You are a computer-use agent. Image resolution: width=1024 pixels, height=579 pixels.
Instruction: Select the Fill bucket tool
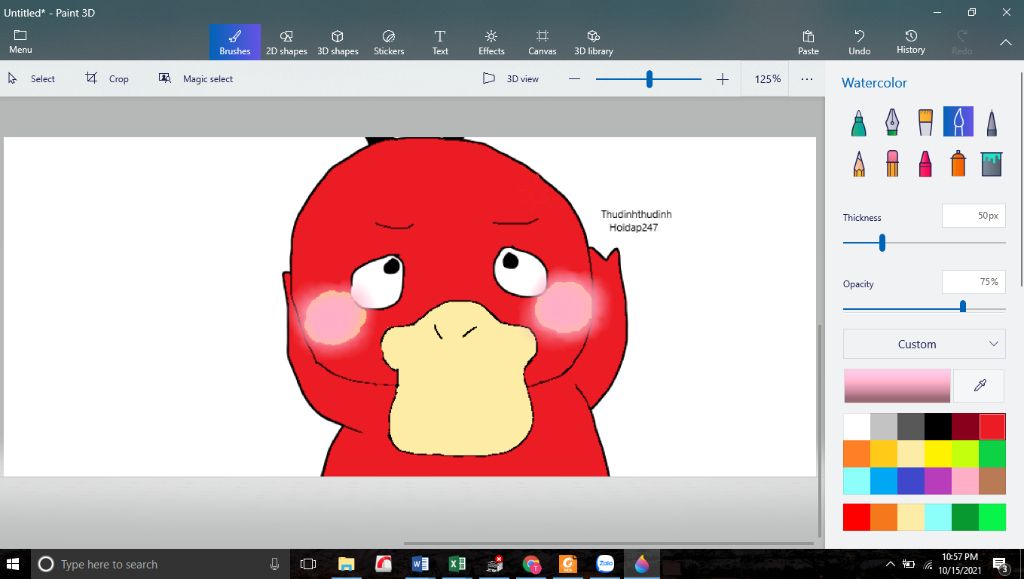tap(991, 163)
